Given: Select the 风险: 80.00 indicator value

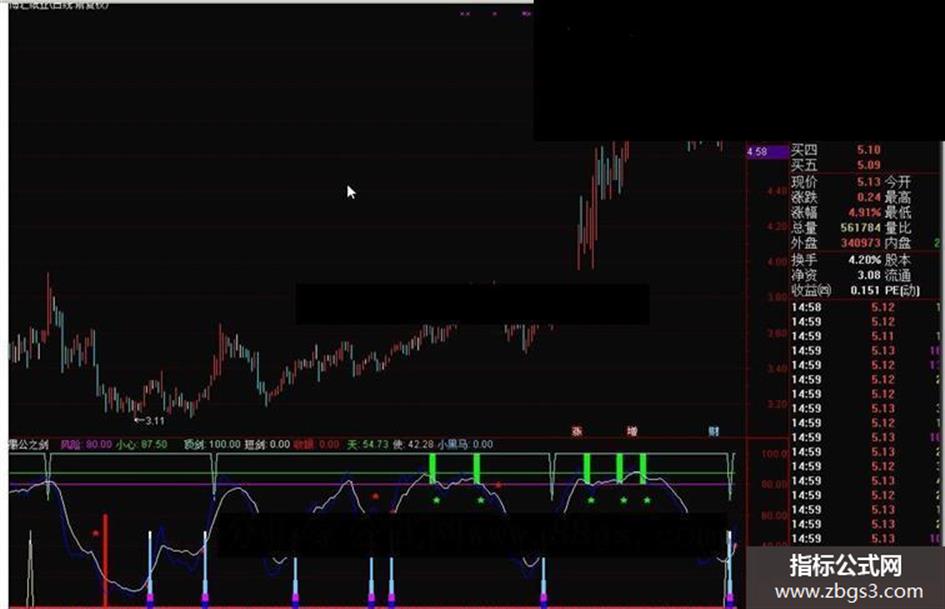Looking at the screenshot, I should point(86,444).
